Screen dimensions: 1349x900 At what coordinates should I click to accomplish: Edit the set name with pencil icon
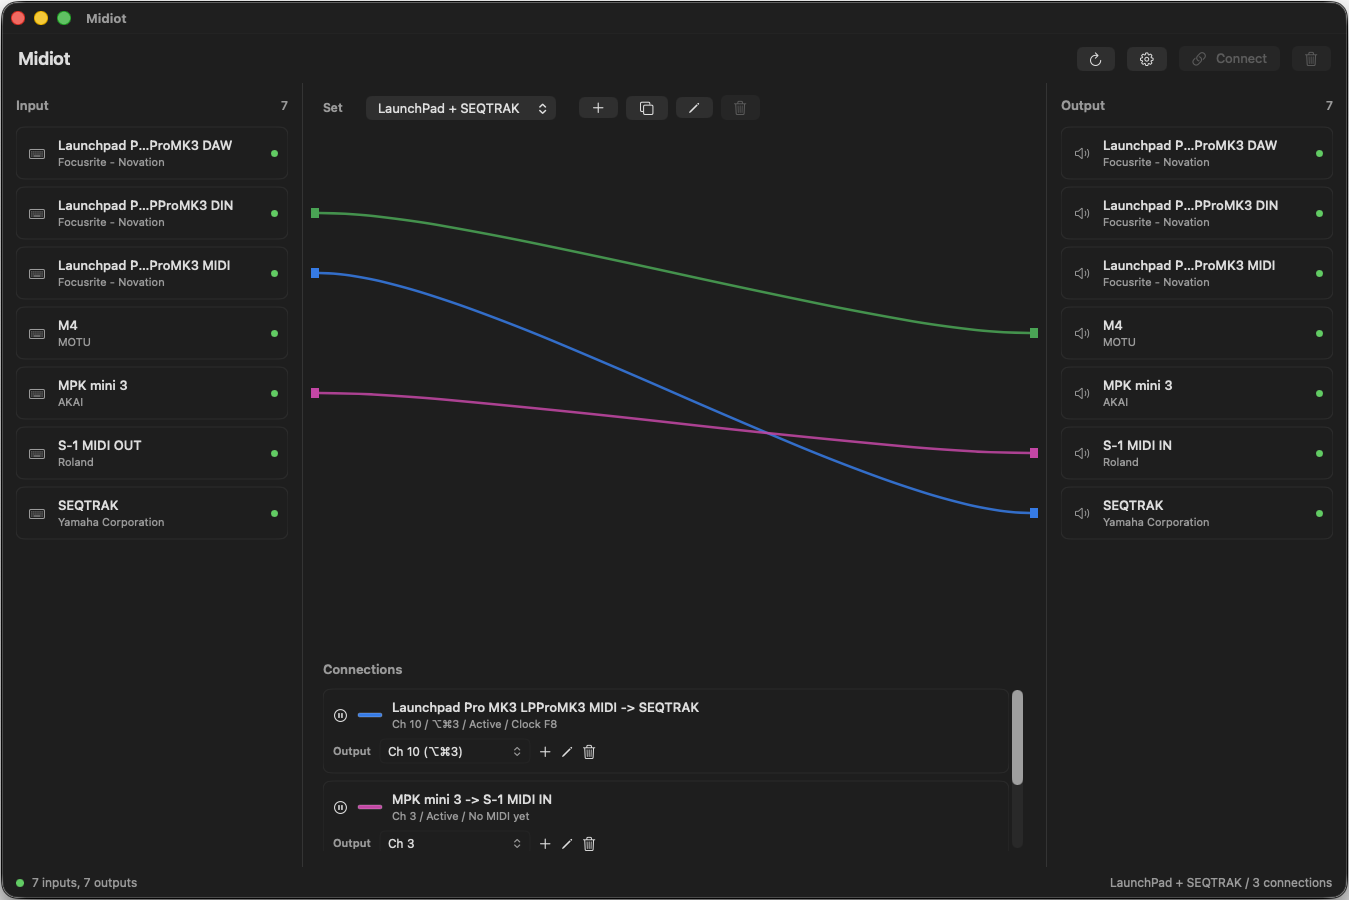click(694, 108)
